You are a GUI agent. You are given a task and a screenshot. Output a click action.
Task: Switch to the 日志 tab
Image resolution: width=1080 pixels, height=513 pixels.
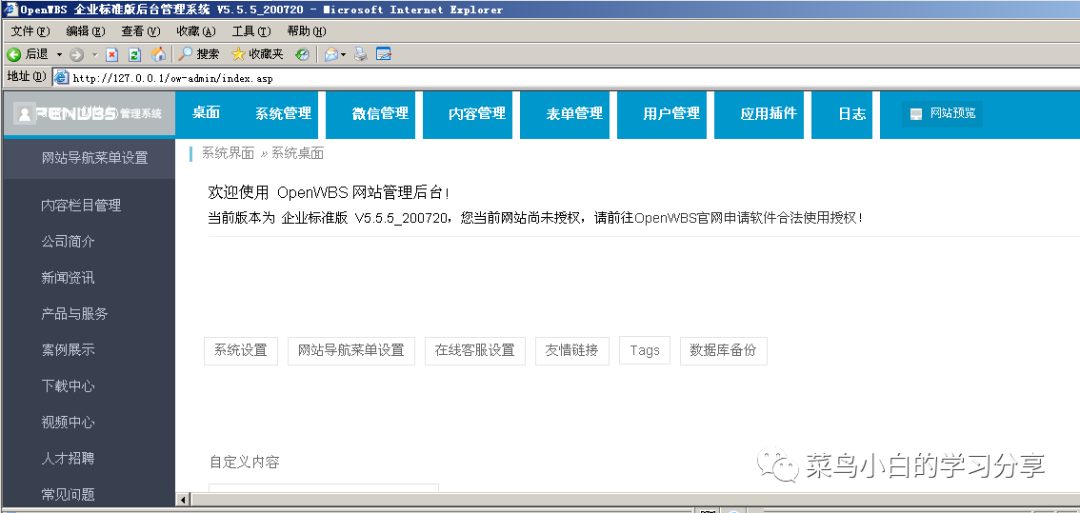tap(852, 114)
